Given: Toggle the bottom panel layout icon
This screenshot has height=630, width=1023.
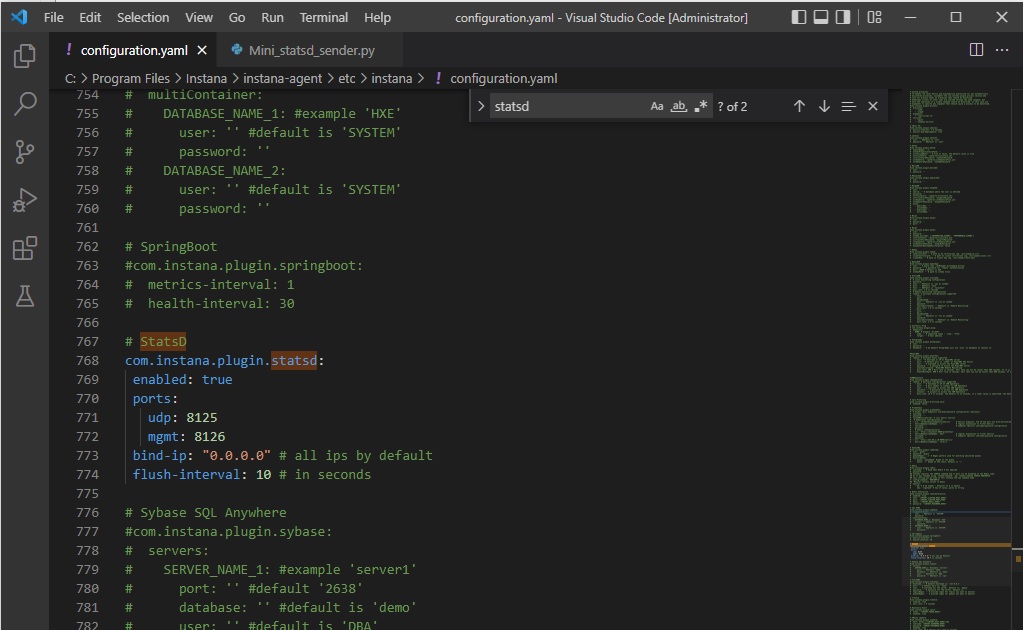Looking at the screenshot, I should tap(821, 17).
